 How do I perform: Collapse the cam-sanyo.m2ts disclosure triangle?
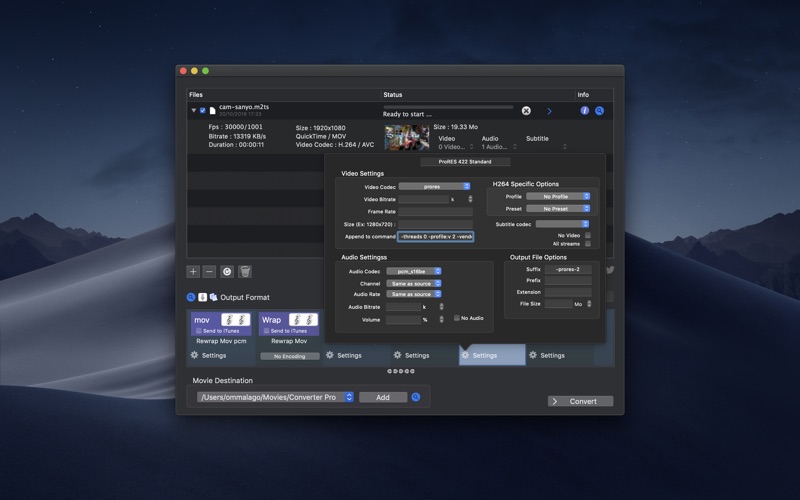point(193,110)
